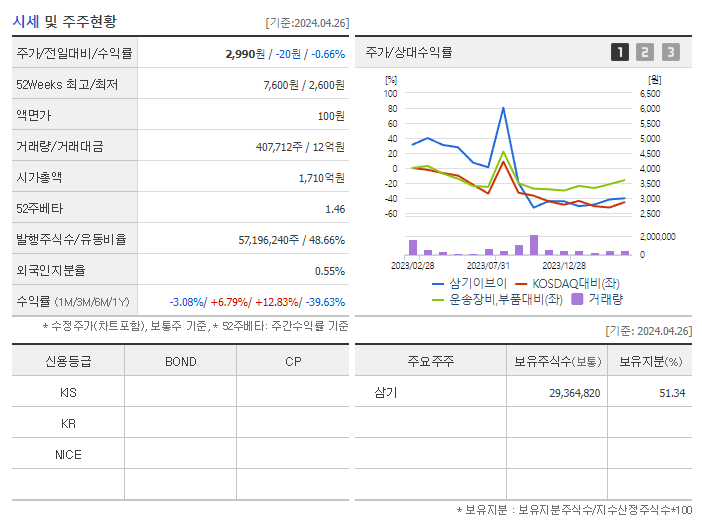Click the 7,600원 / 2,600원 value
Viewport: 702px width, 525px height.
pos(304,85)
